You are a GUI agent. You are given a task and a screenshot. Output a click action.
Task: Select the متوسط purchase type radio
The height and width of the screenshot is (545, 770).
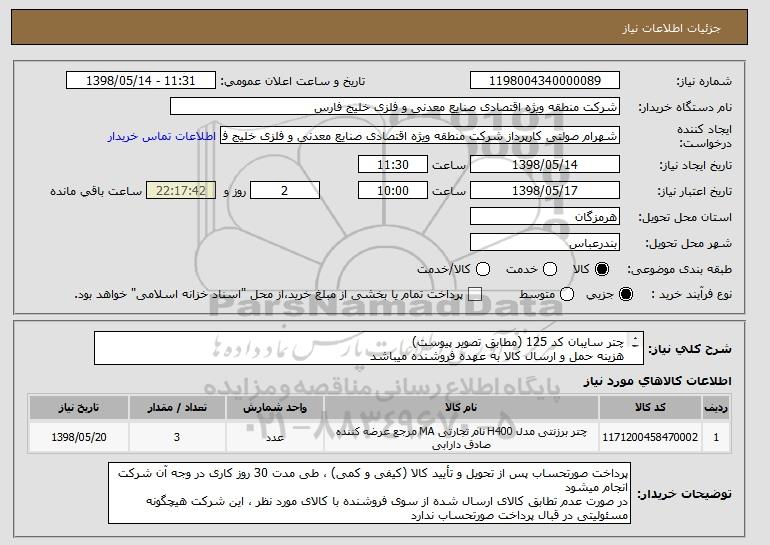coord(567,294)
